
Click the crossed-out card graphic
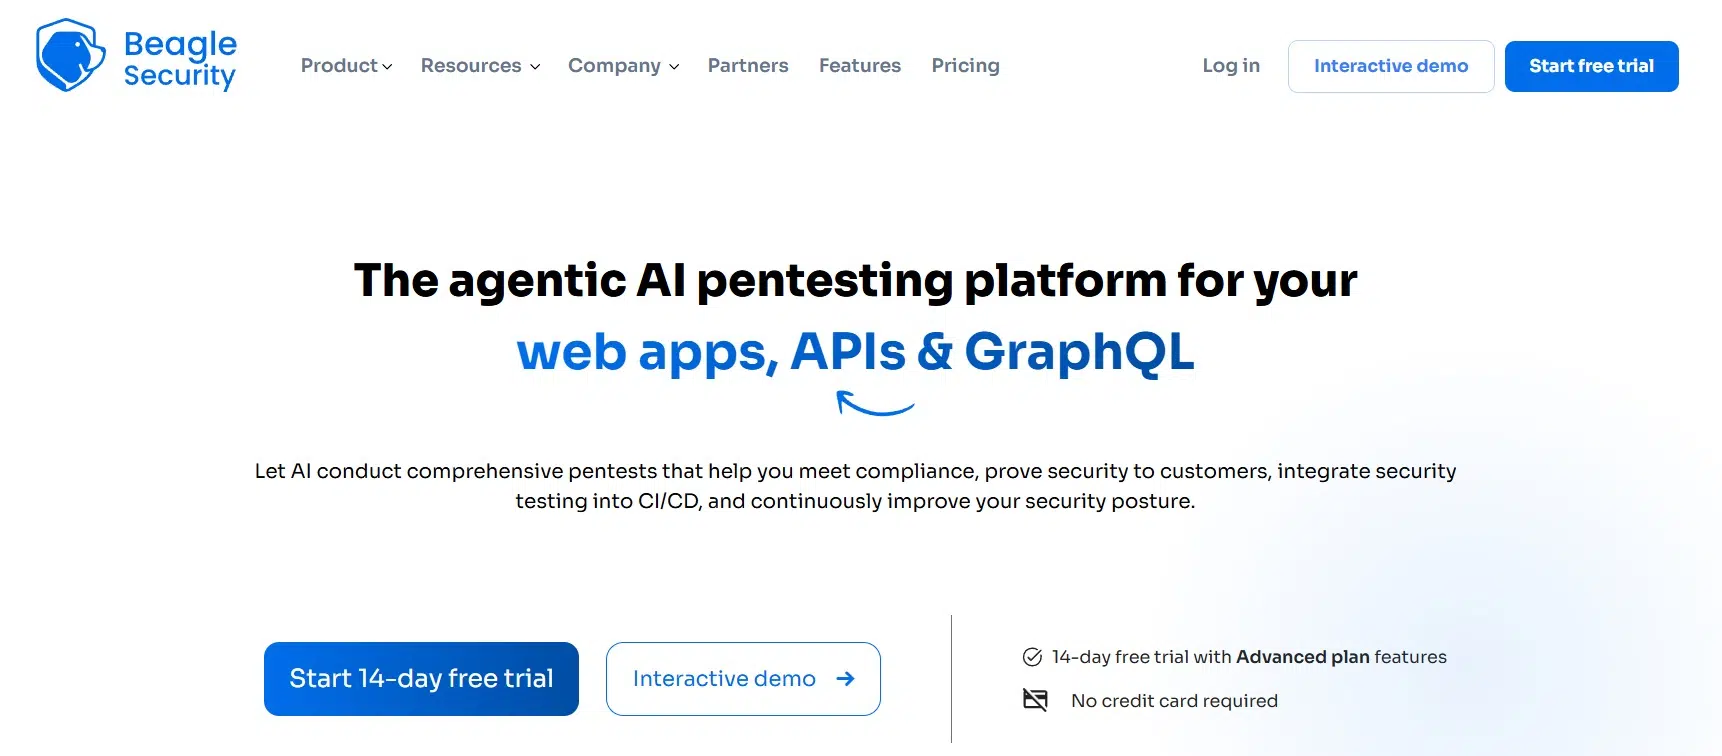[1035, 700]
